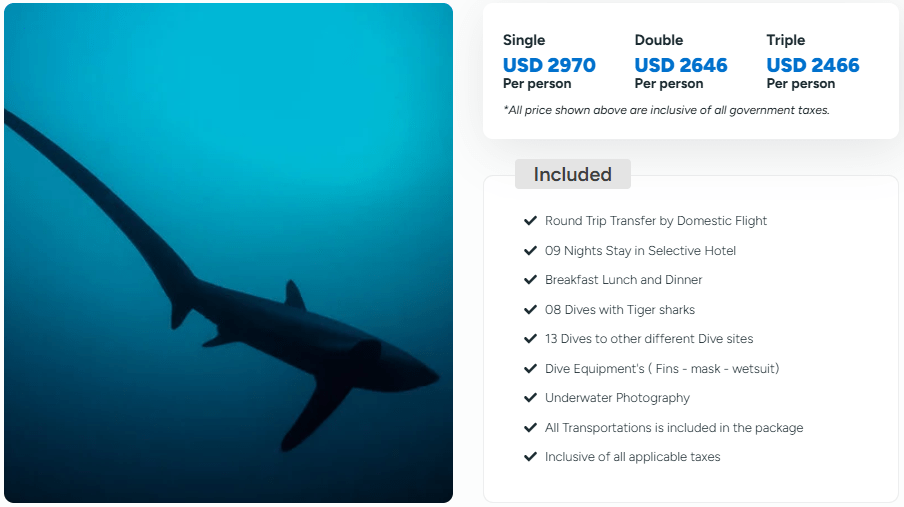
Task: Click checkmark beside 13 Dives item
Action: (530, 339)
